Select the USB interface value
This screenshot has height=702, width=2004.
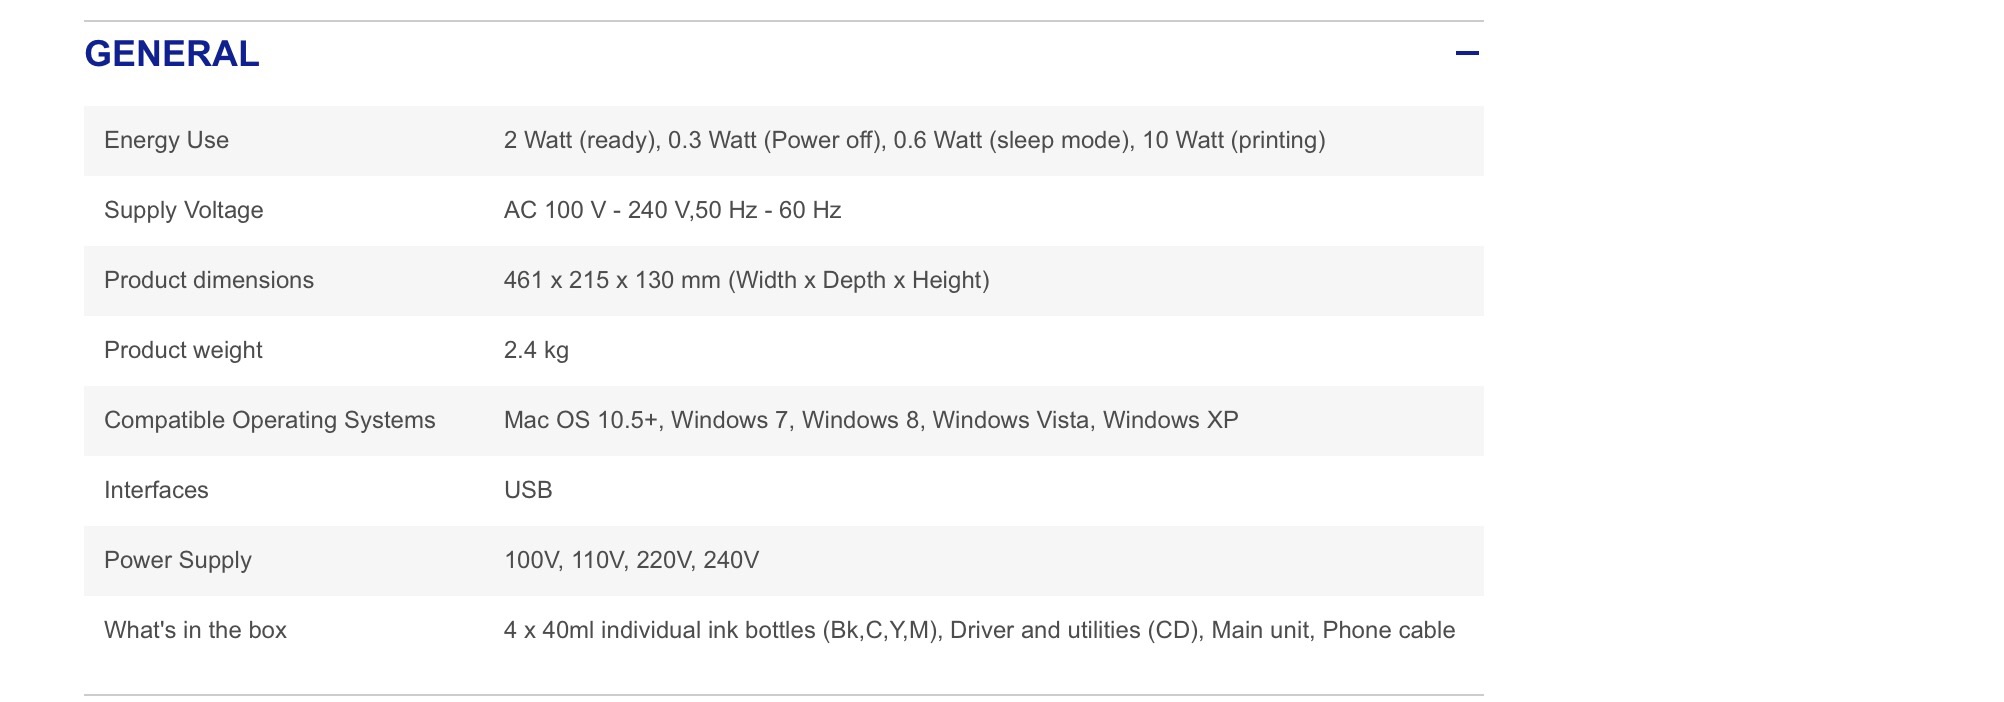(528, 490)
